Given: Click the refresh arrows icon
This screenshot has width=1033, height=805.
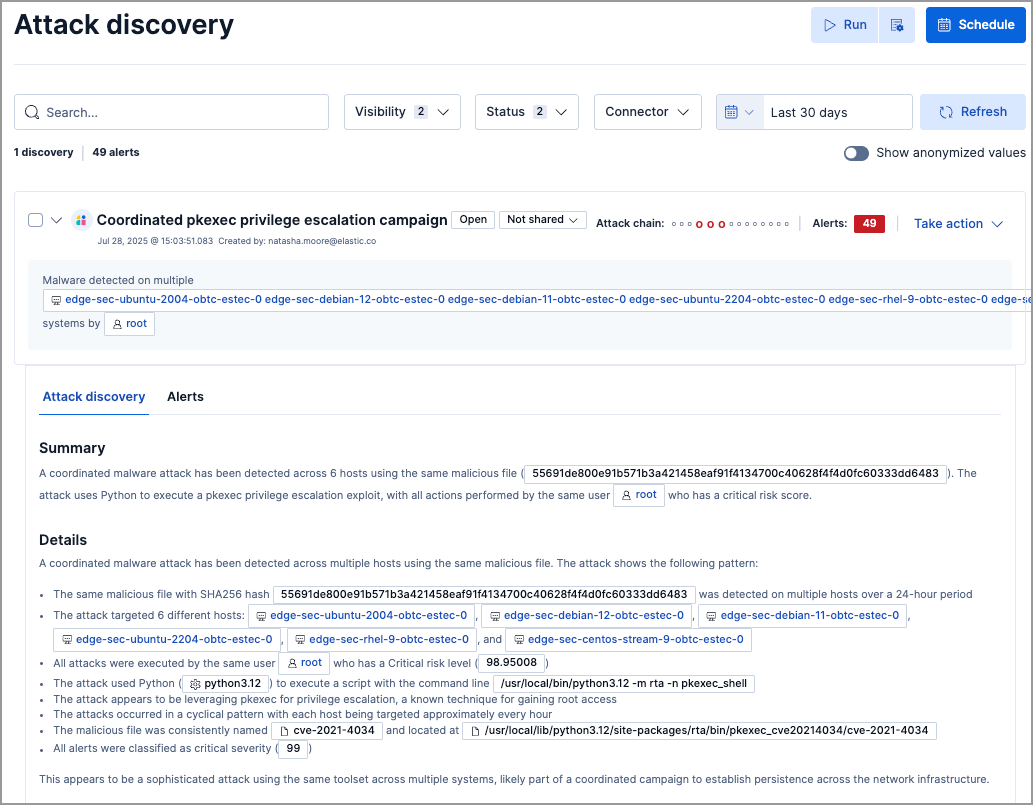Looking at the screenshot, I should coord(944,111).
